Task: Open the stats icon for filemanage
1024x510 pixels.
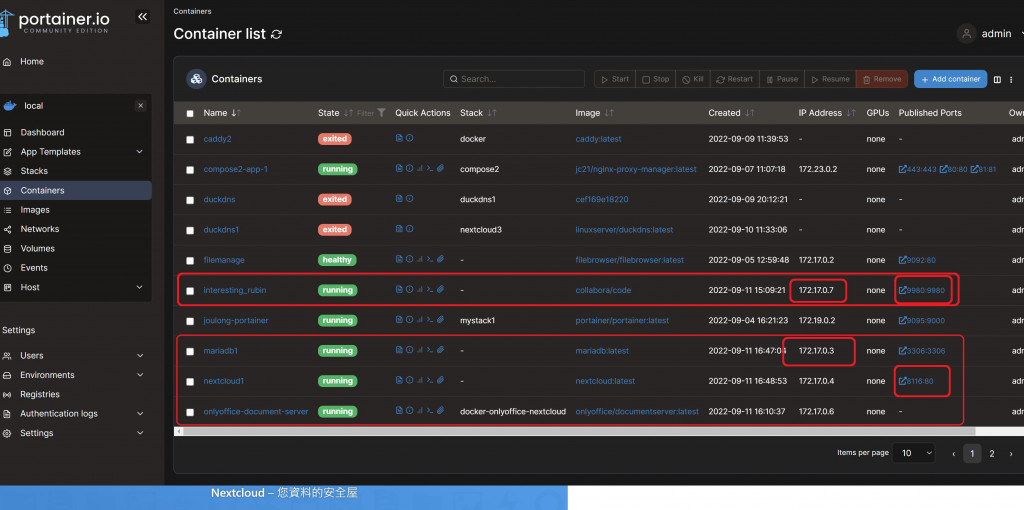Action: tap(420, 259)
